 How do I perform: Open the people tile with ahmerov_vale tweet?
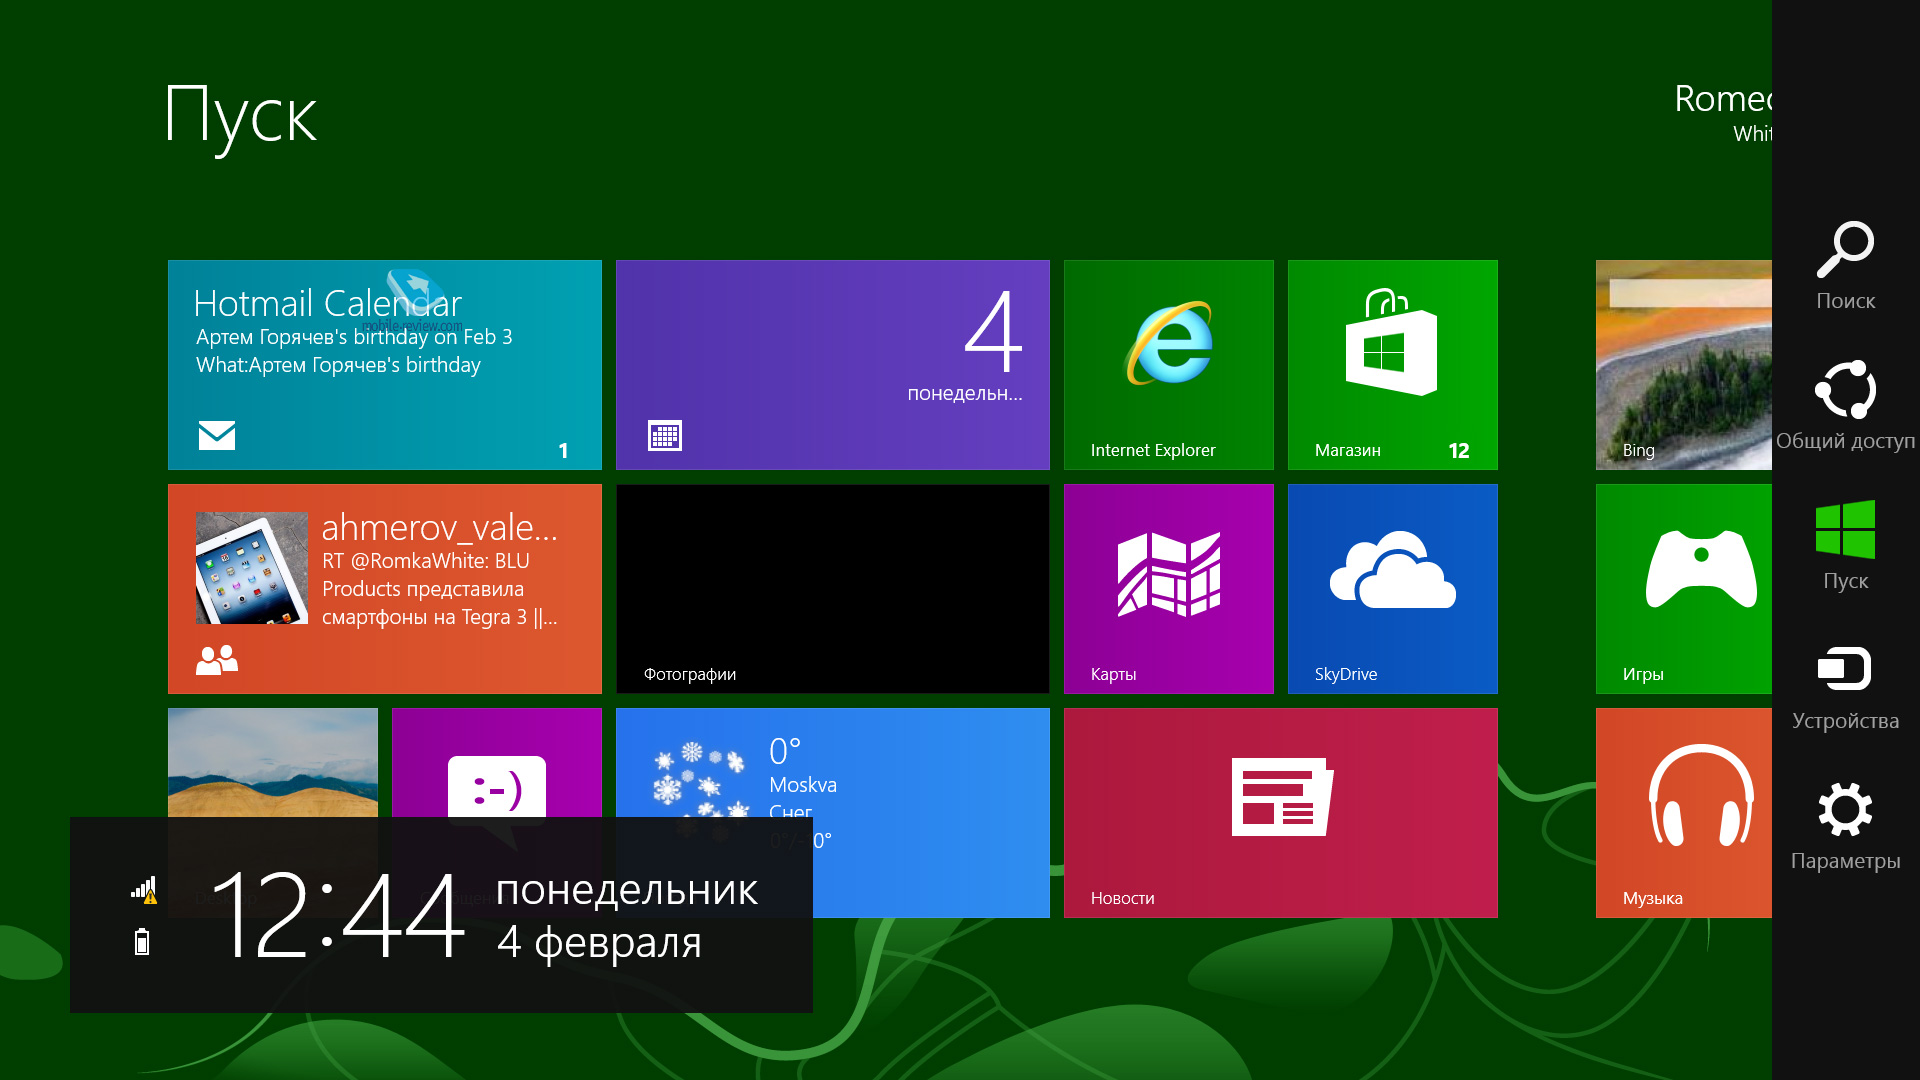(385, 589)
